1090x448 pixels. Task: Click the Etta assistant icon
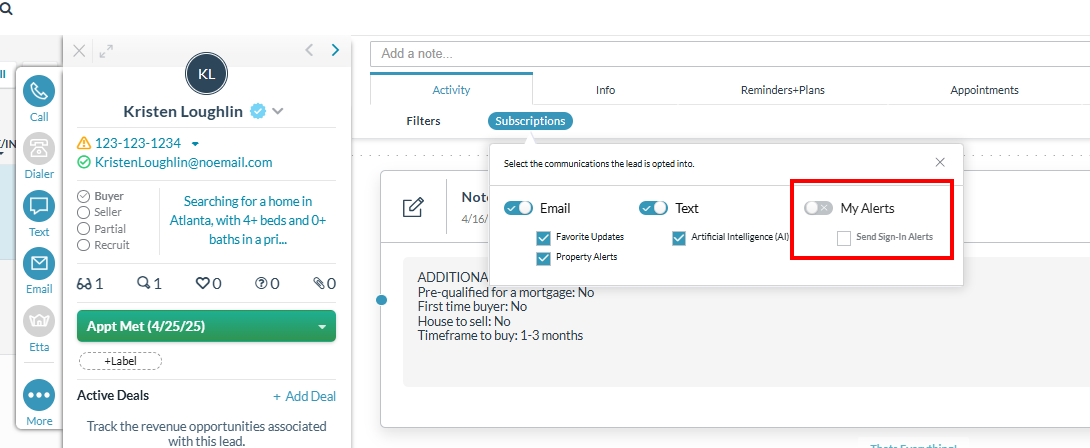(39, 321)
